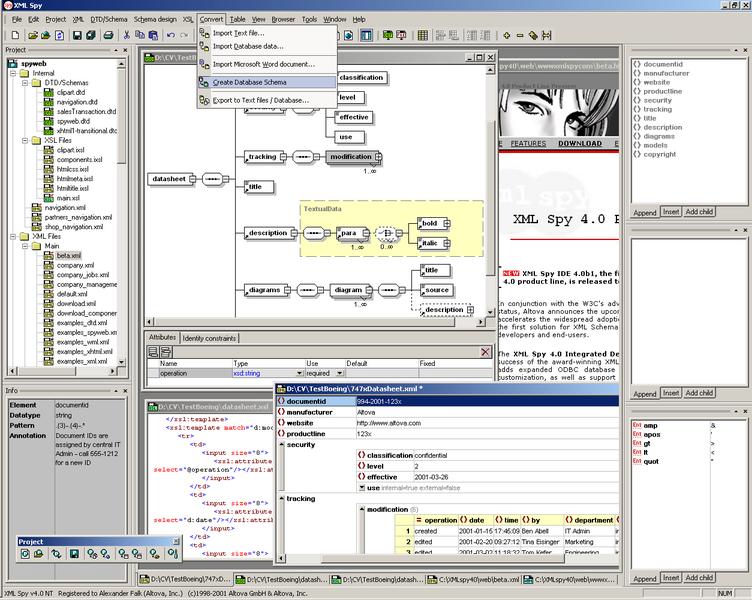
Task: Click the Cut scissors icon
Action: point(127,35)
